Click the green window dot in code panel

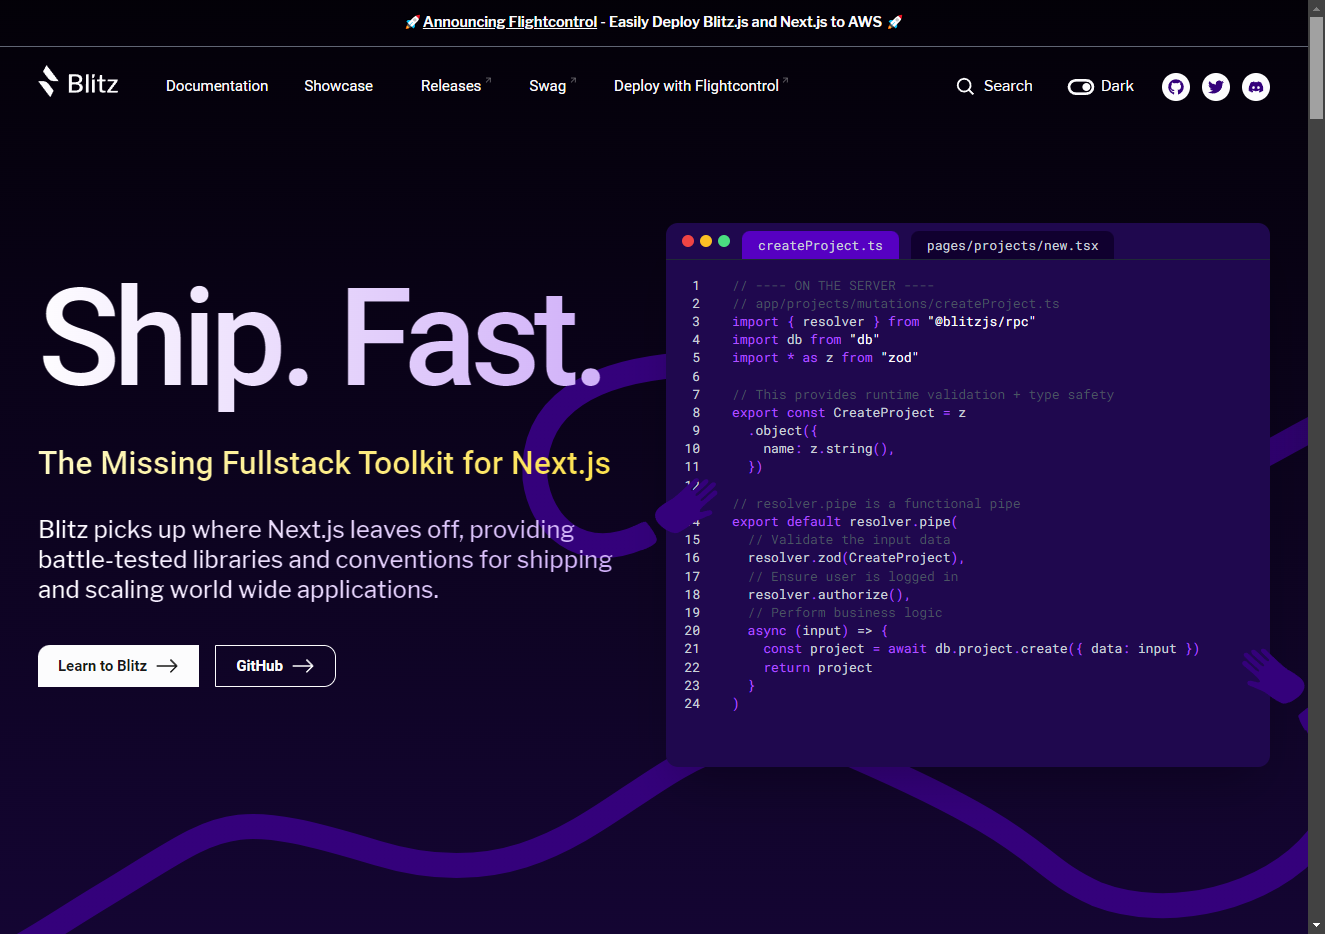pyautogui.click(x=724, y=241)
